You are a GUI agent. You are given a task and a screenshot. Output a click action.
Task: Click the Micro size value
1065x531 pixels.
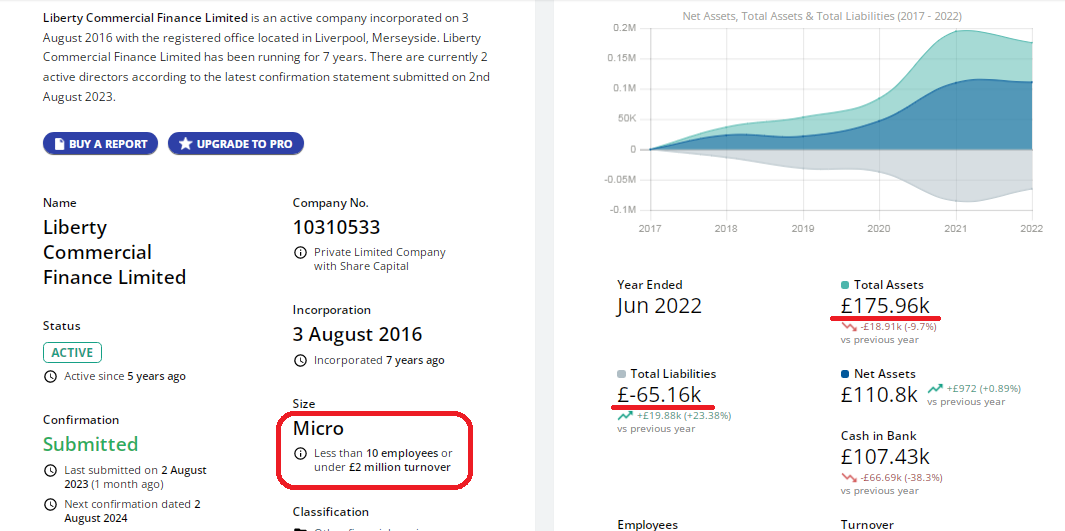pos(318,428)
